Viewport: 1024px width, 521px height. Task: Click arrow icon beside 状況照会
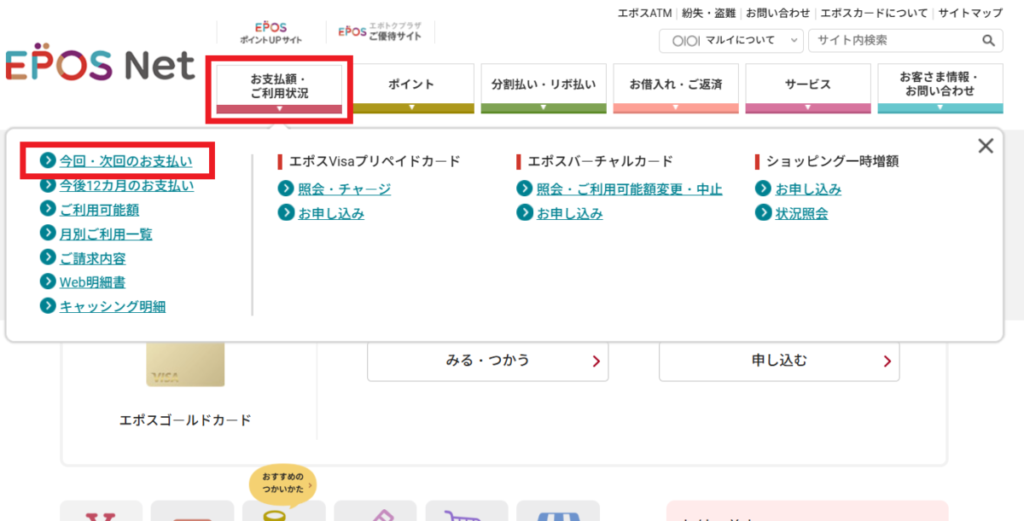point(763,213)
